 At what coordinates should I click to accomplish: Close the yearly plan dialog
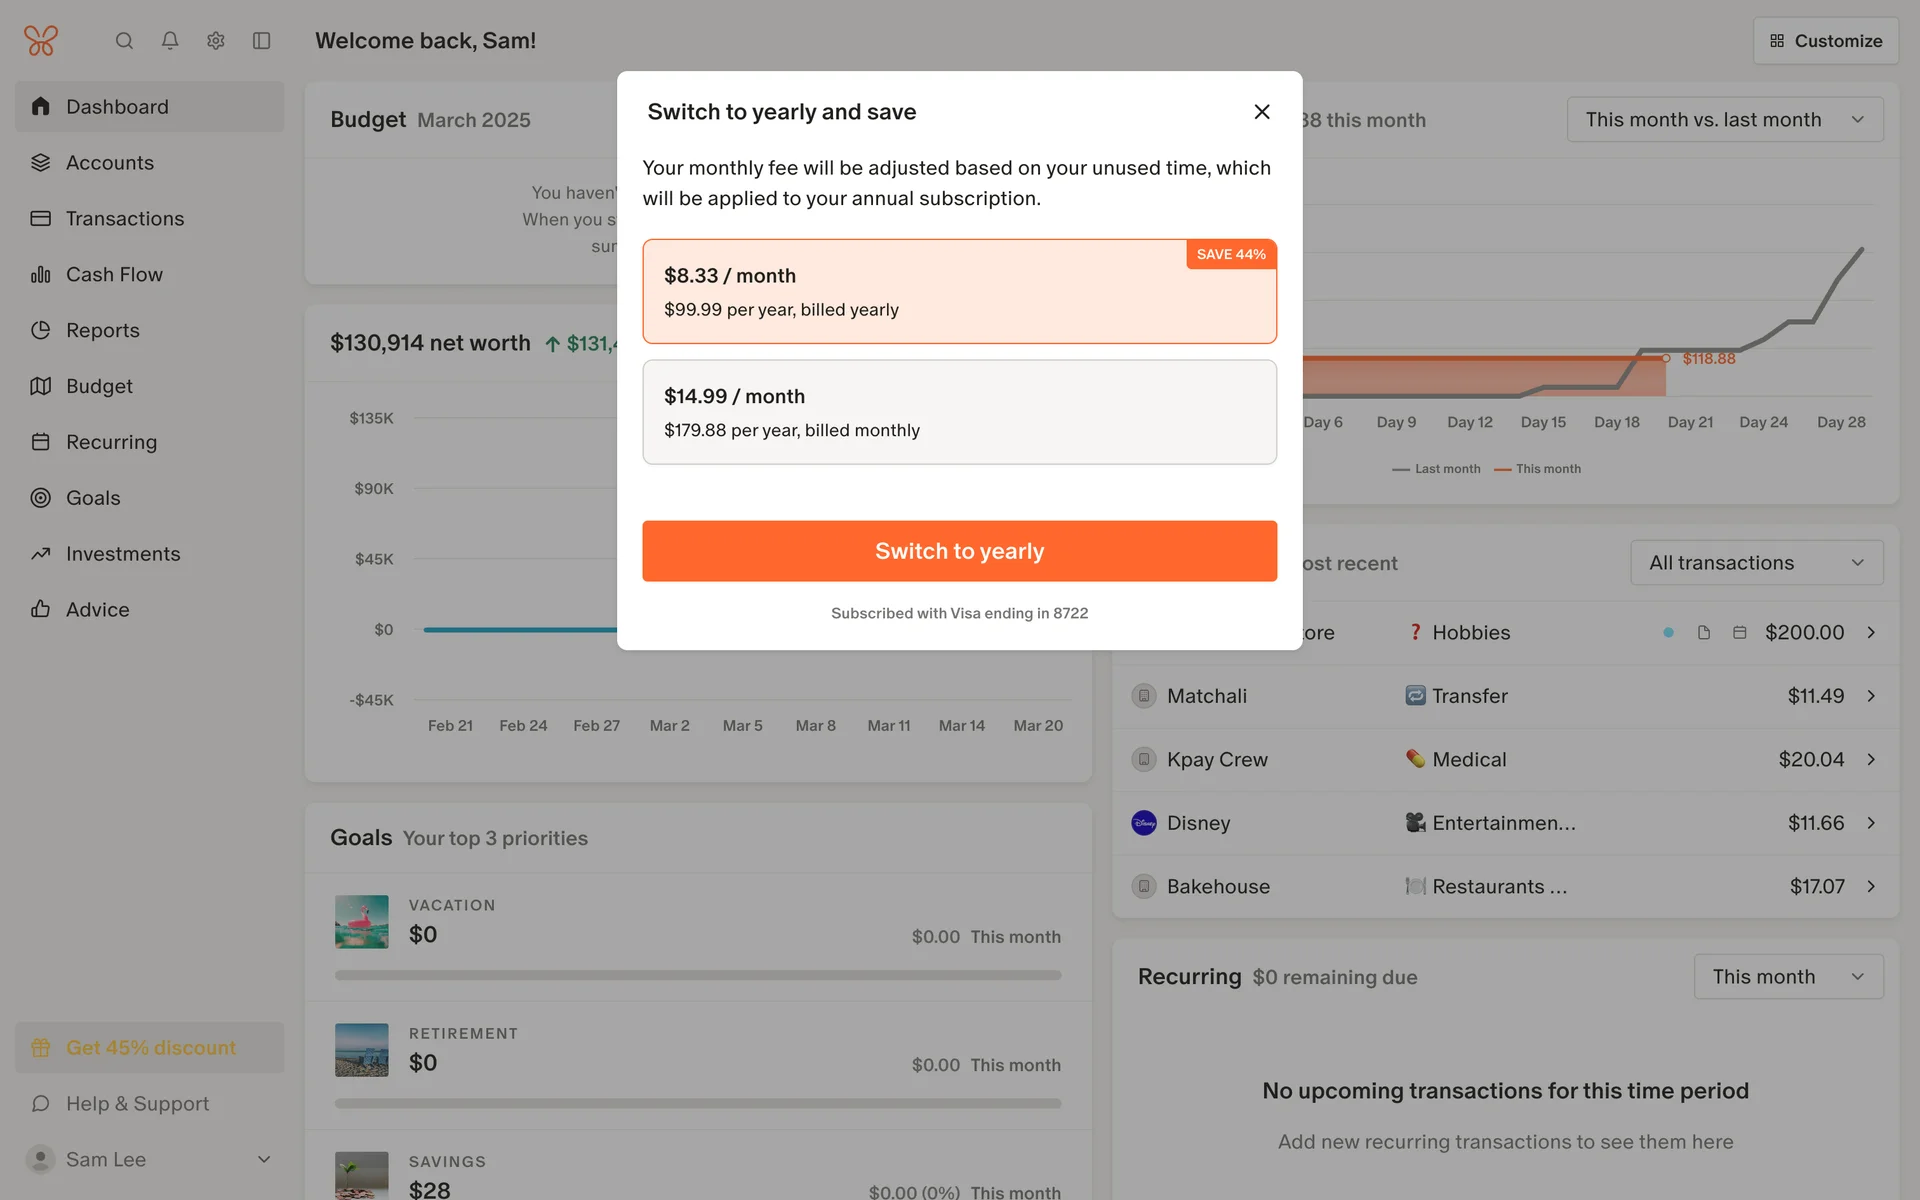[x=1262, y=112]
